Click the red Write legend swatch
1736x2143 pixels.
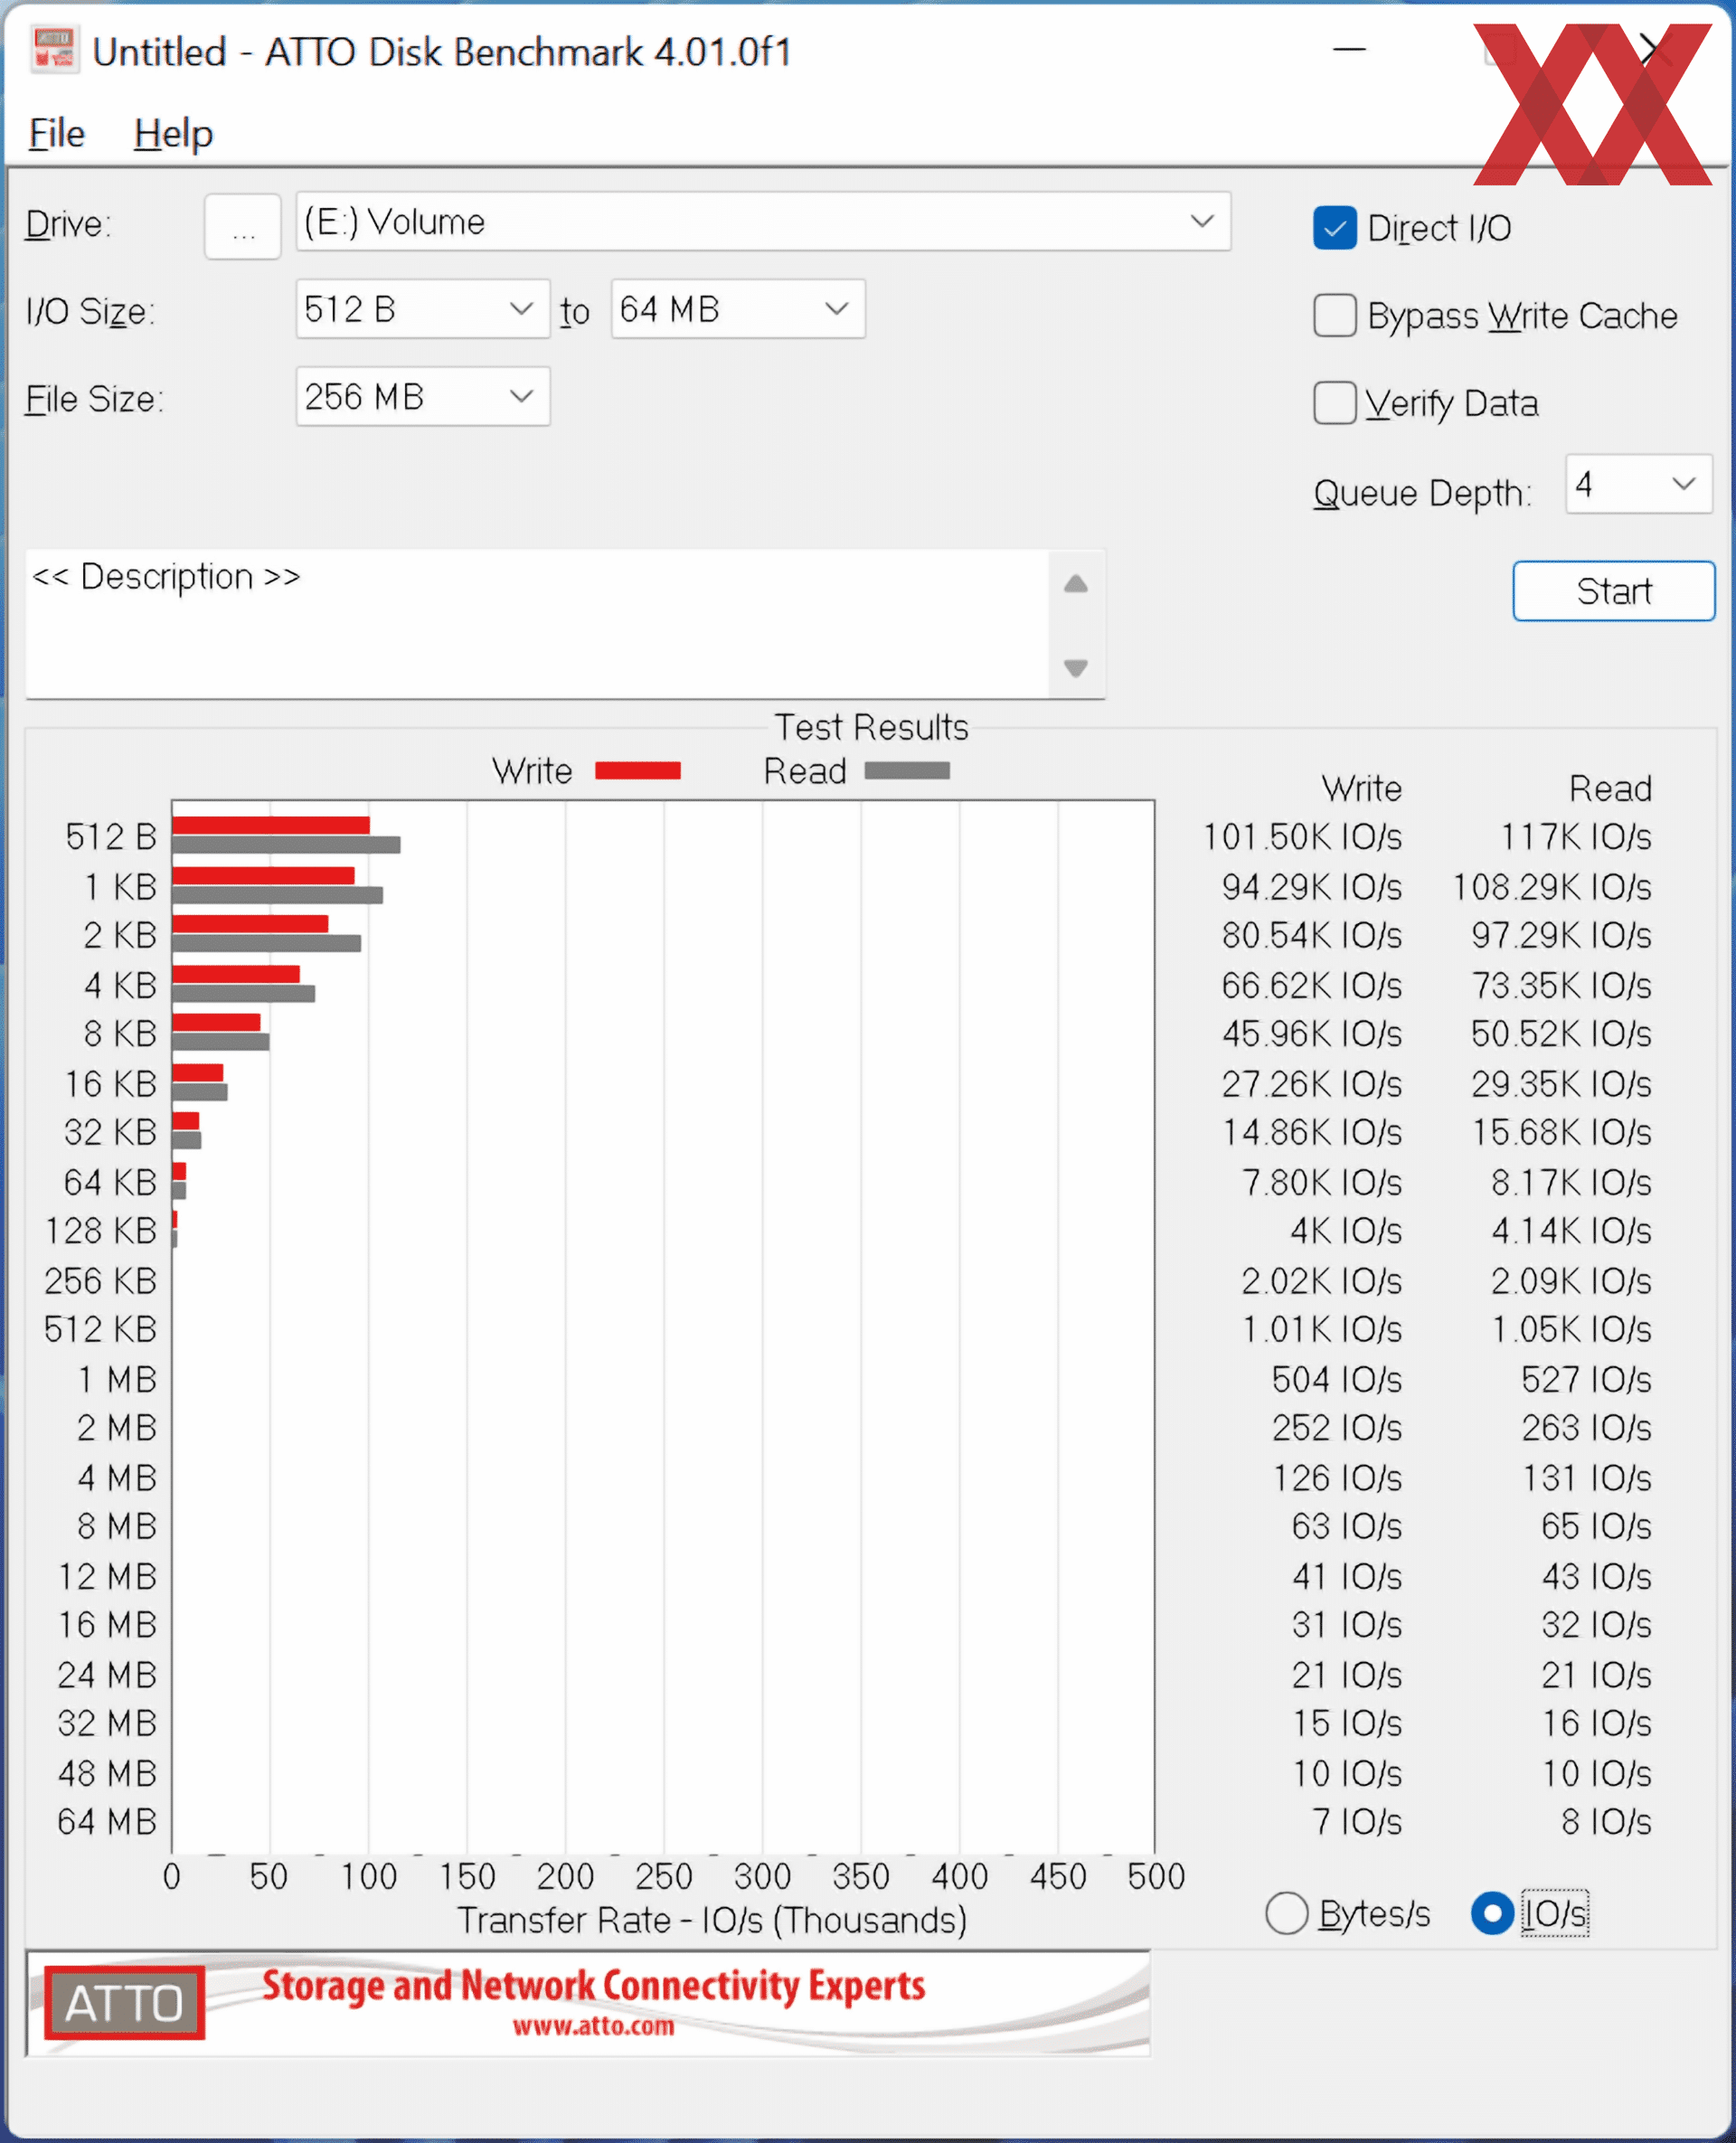click(637, 770)
